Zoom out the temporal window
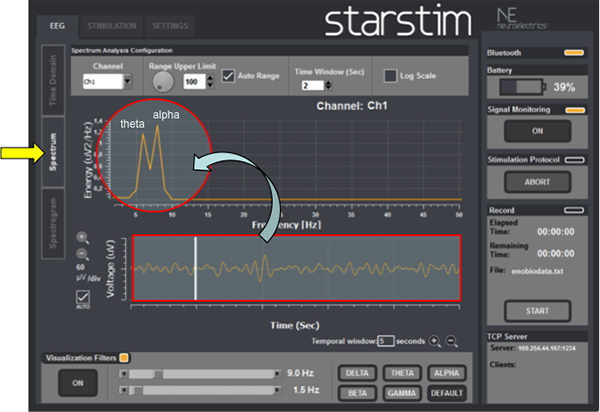This screenshot has height=412, width=600. tap(452, 341)
